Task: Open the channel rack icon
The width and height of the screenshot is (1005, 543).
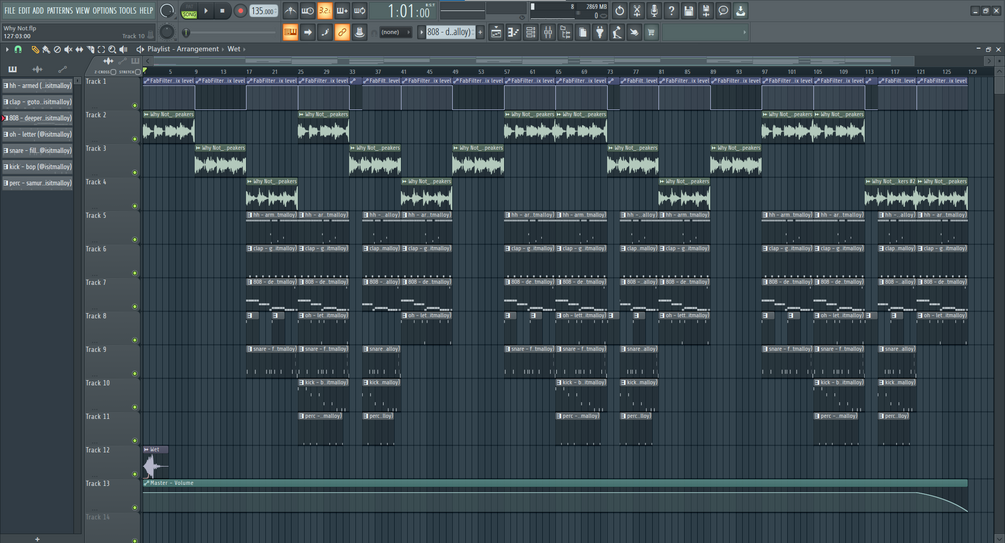Action: coord(531,32)
